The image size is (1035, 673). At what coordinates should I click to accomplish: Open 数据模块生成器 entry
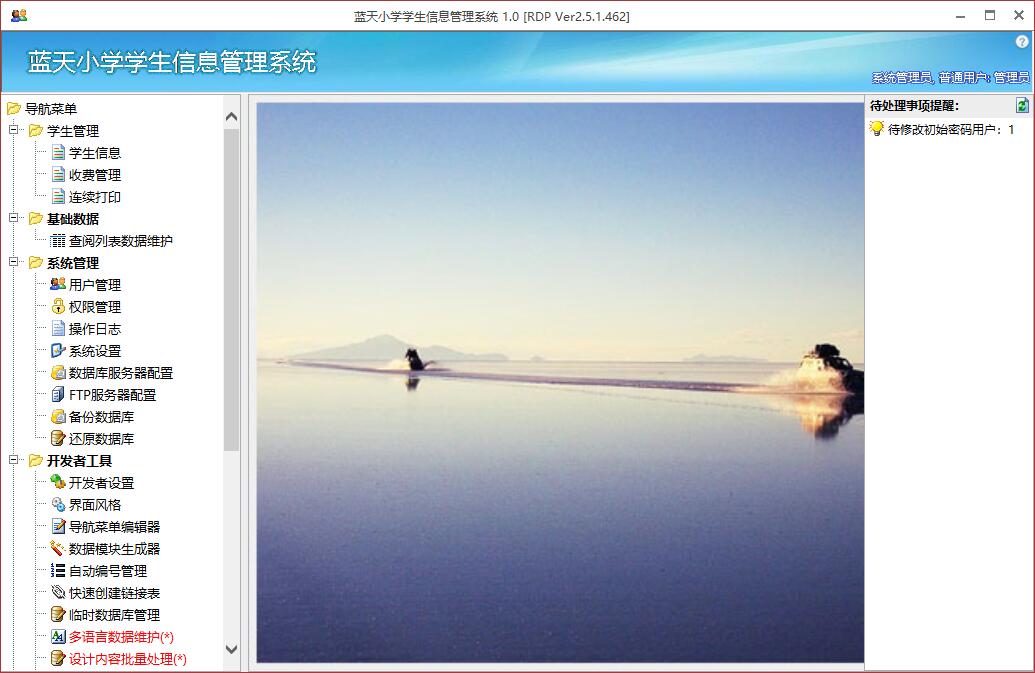(x=115, y=549)
